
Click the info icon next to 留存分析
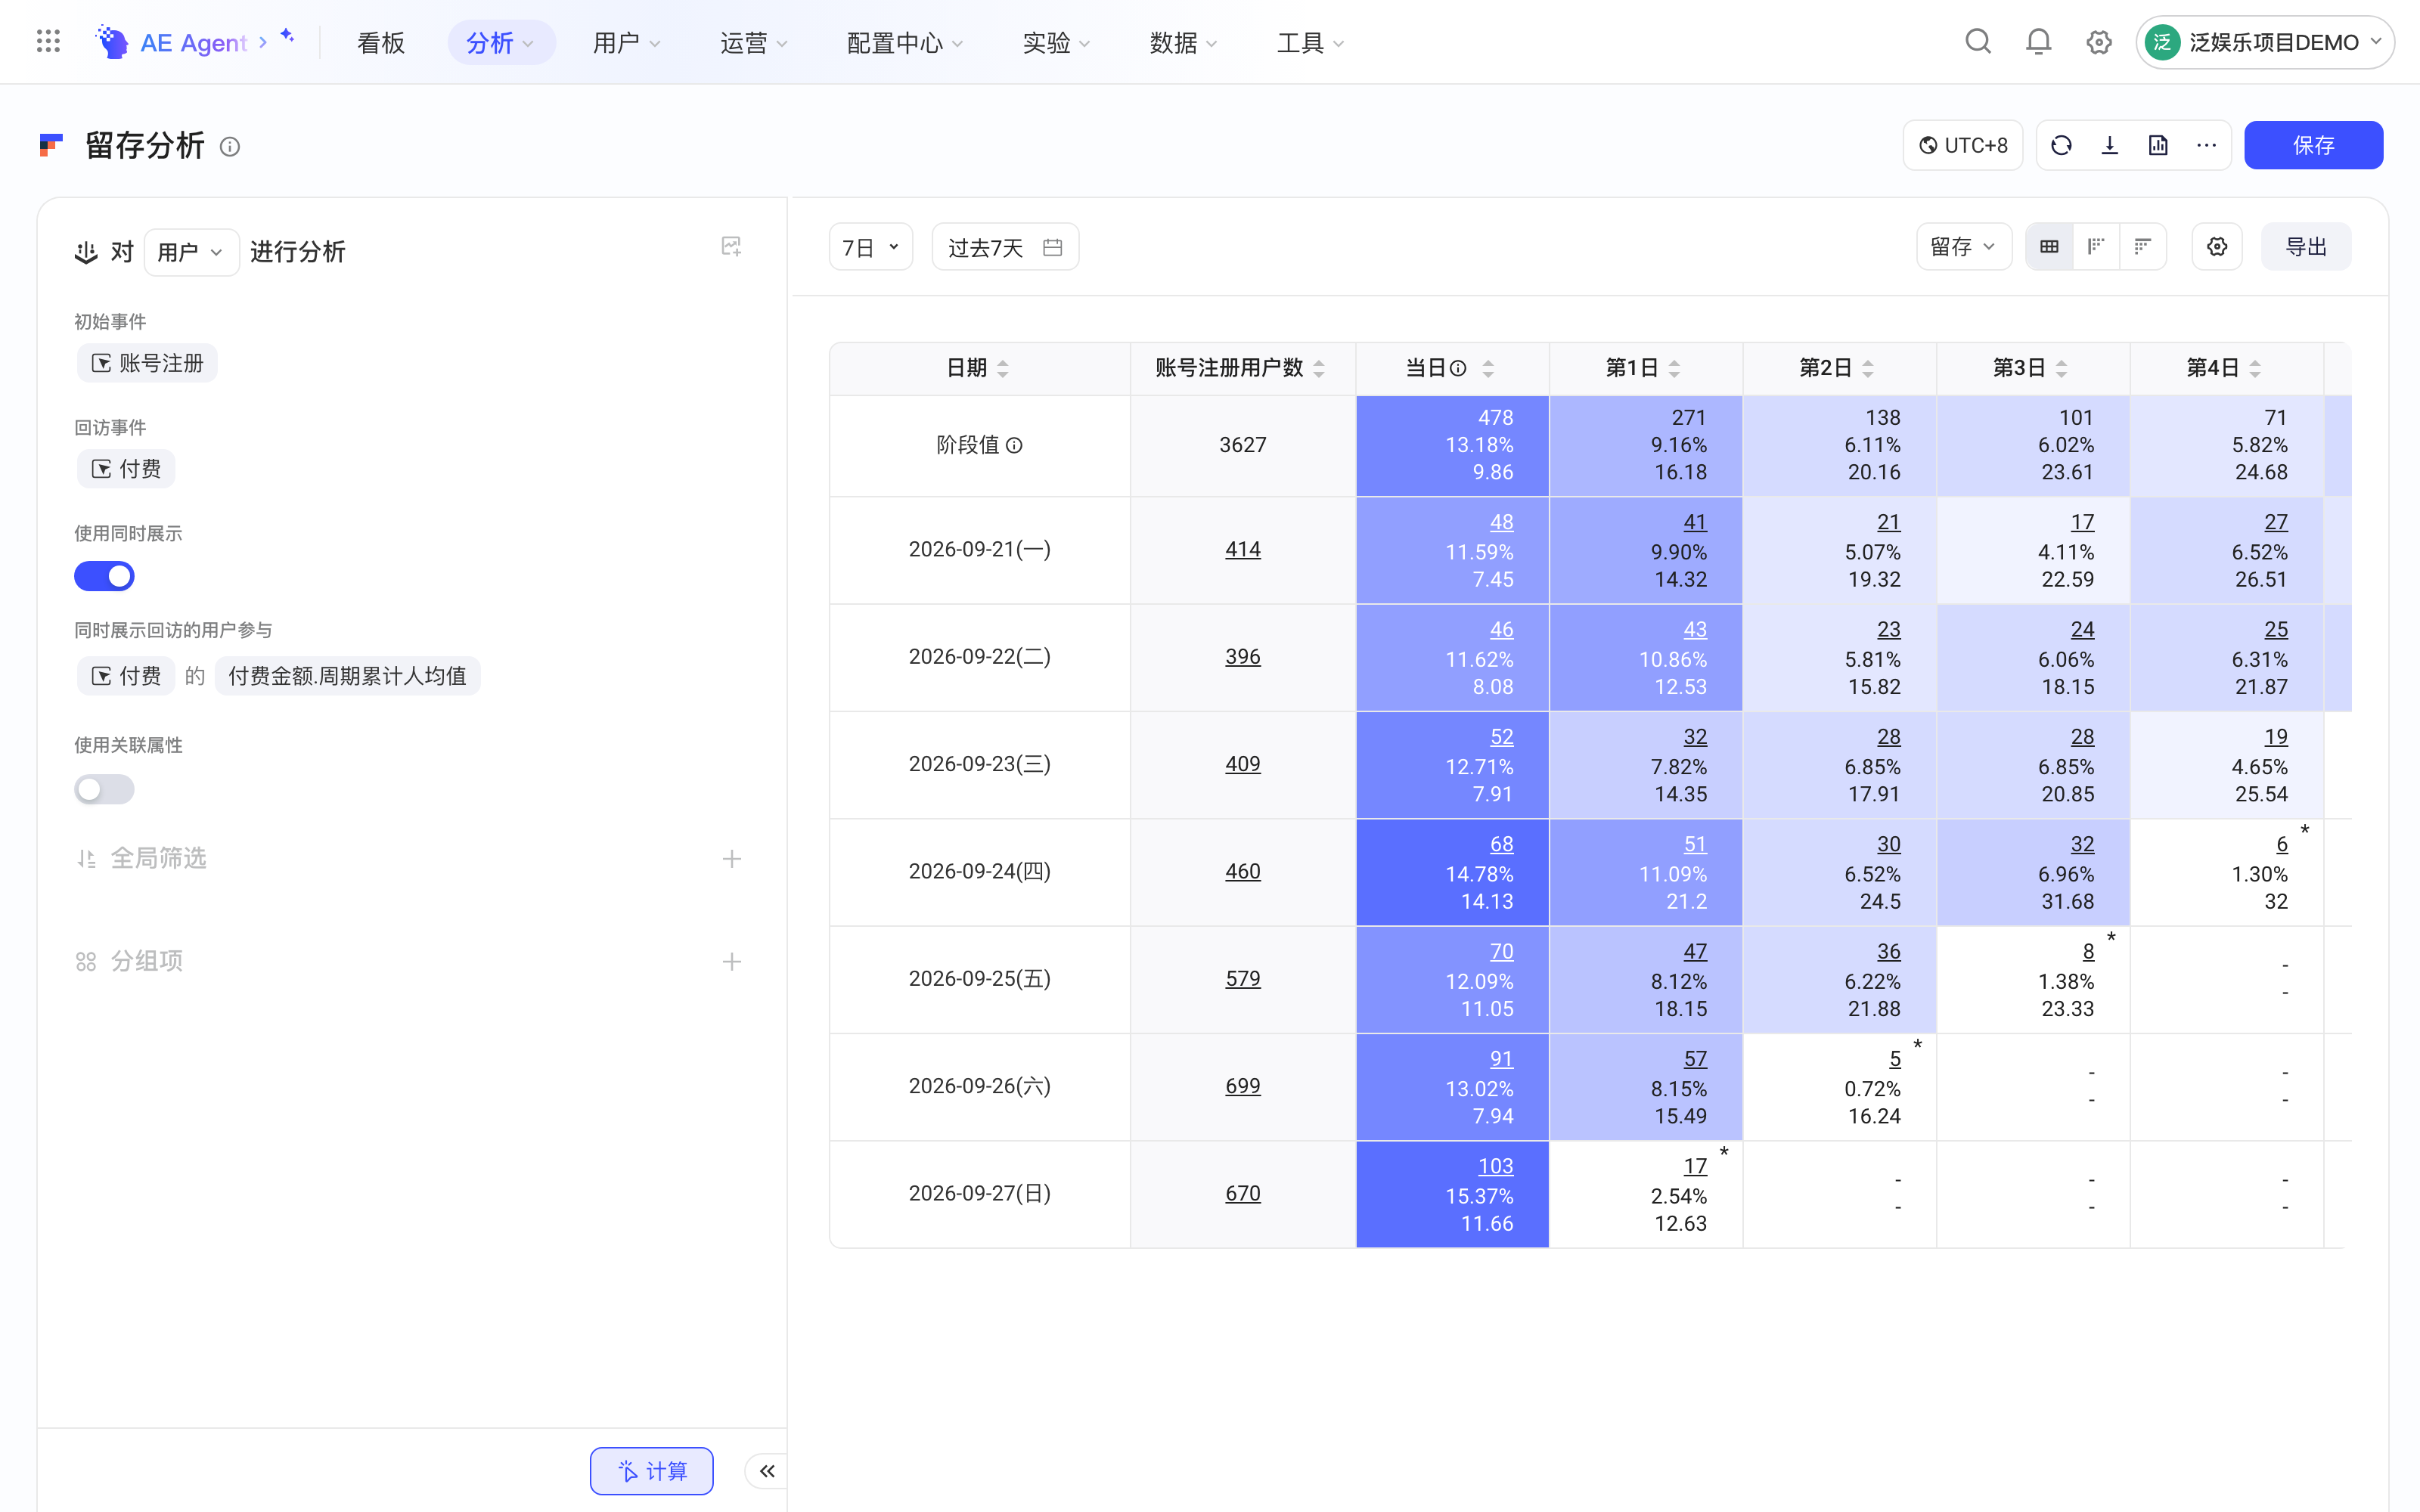click(230, 147)
